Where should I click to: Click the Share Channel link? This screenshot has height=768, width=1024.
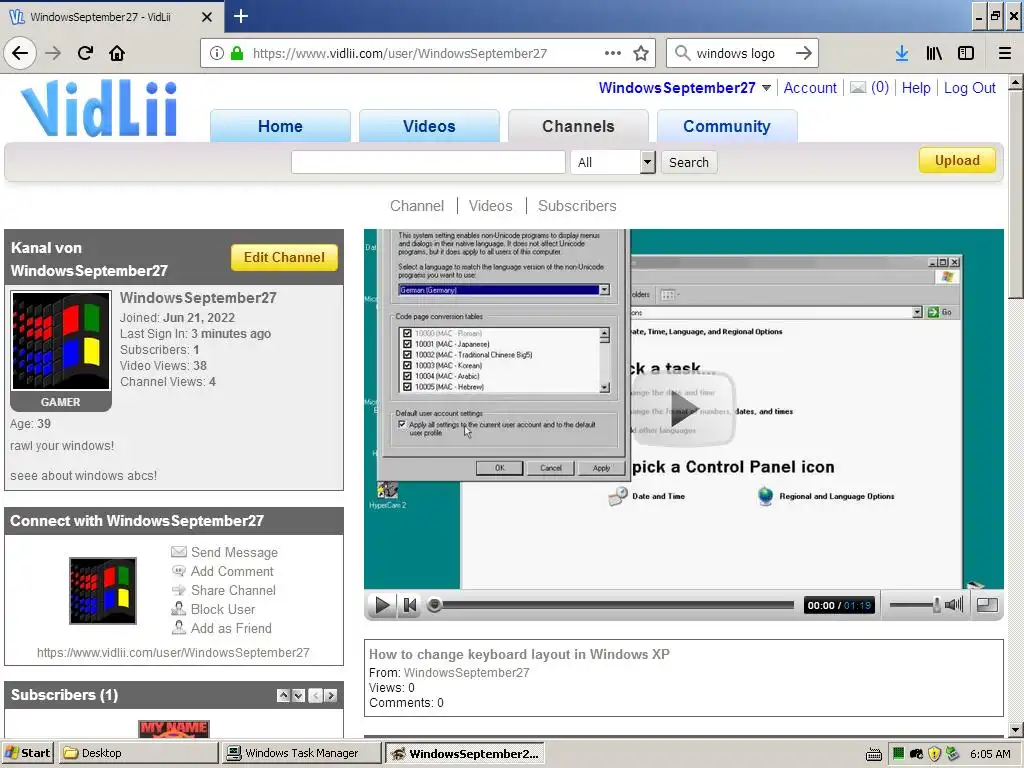[233, 590]
